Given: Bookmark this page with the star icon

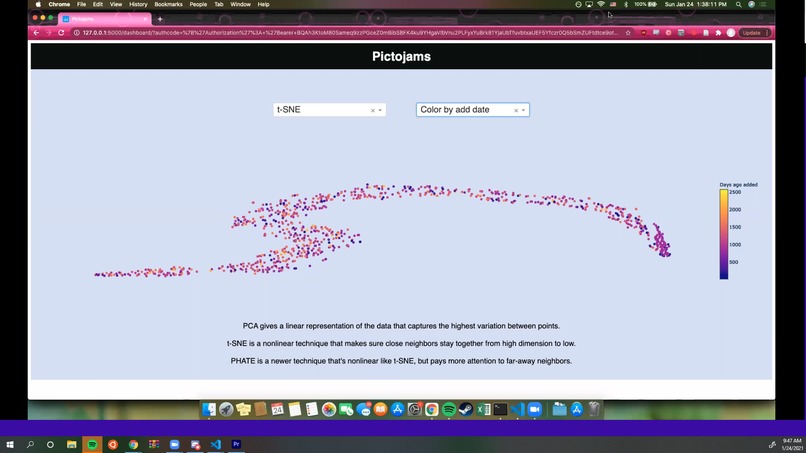Looking at the screenshot, I should click(x=628, y=32).
